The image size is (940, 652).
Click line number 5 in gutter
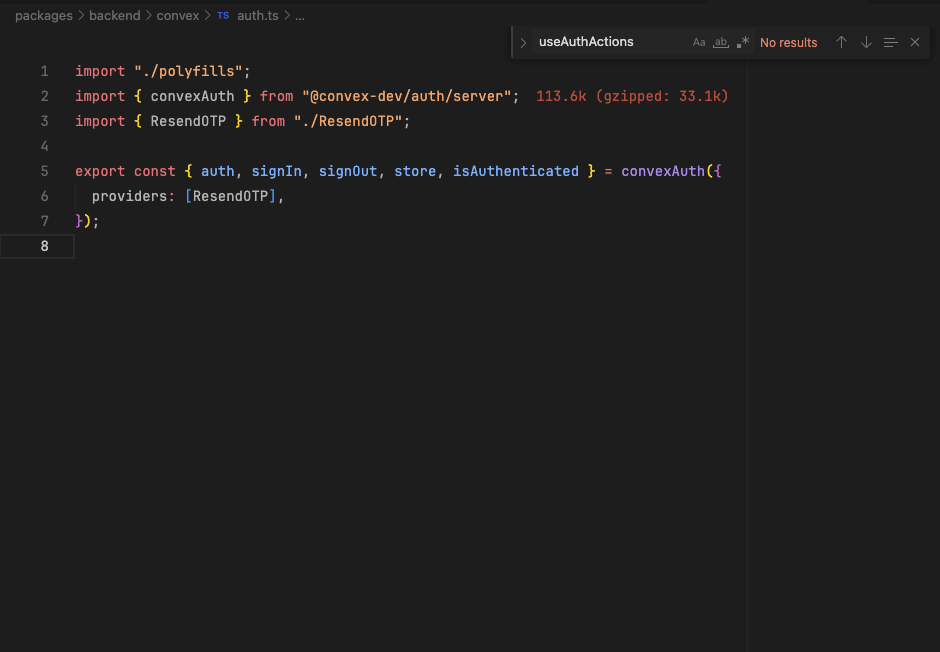point(44,171)
